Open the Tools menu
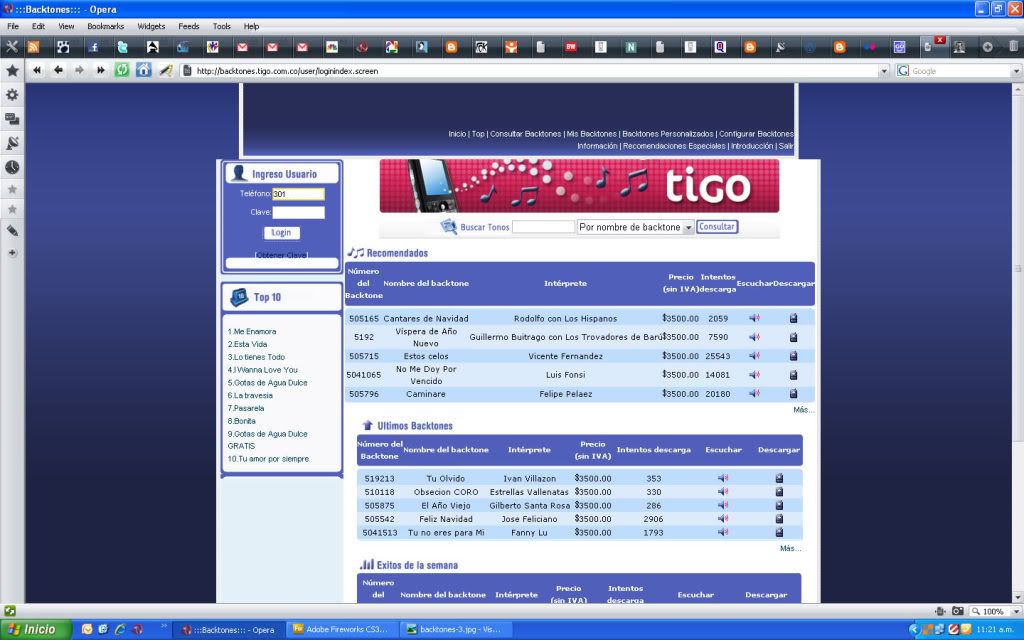The width and height of the screenshot is (1024, 640). click(221, 26)
